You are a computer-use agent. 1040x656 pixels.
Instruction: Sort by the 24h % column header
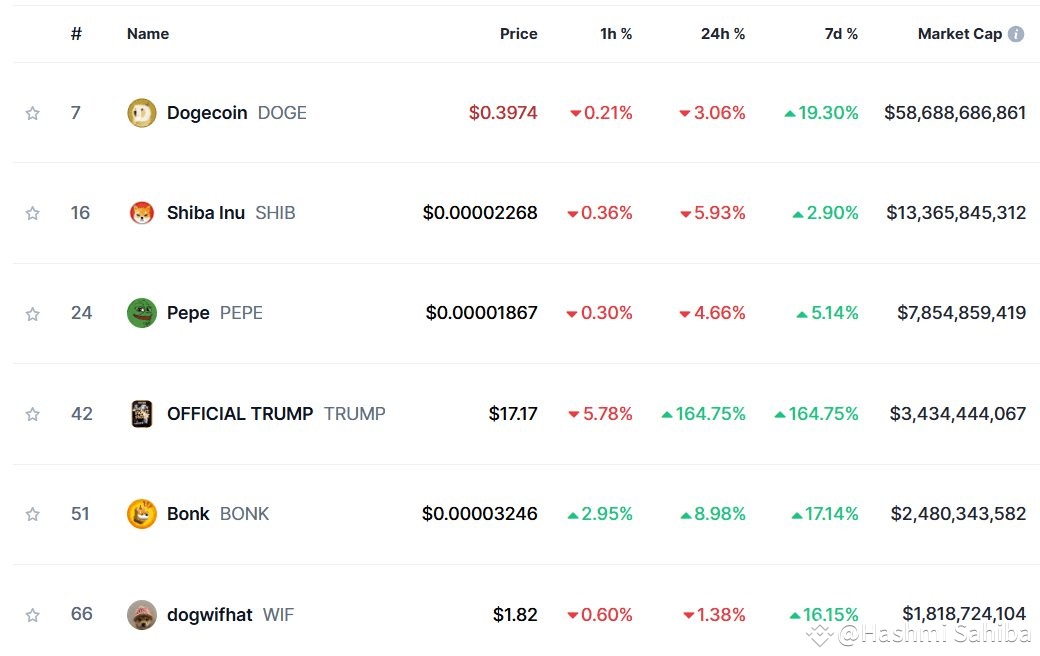point(722,34)
